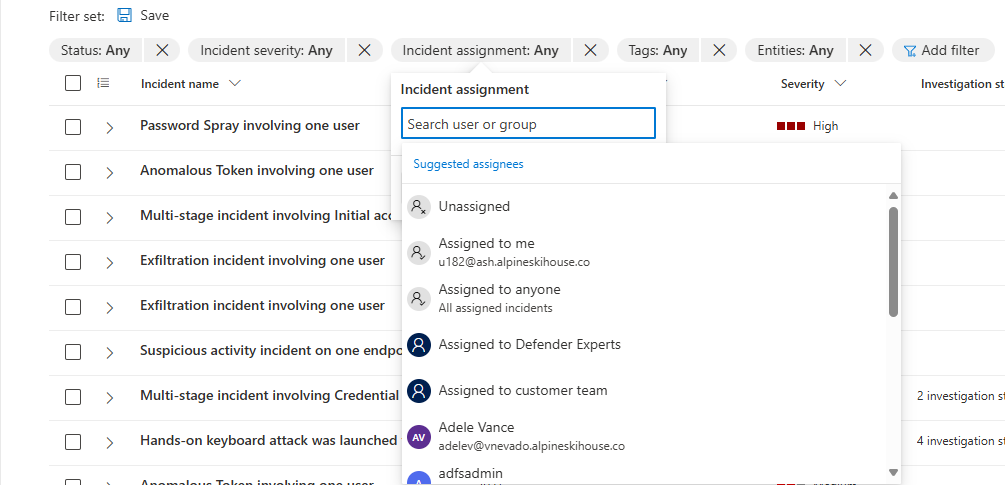
Task: Remove the Incident severity filter
Action: tap(364, 50)
